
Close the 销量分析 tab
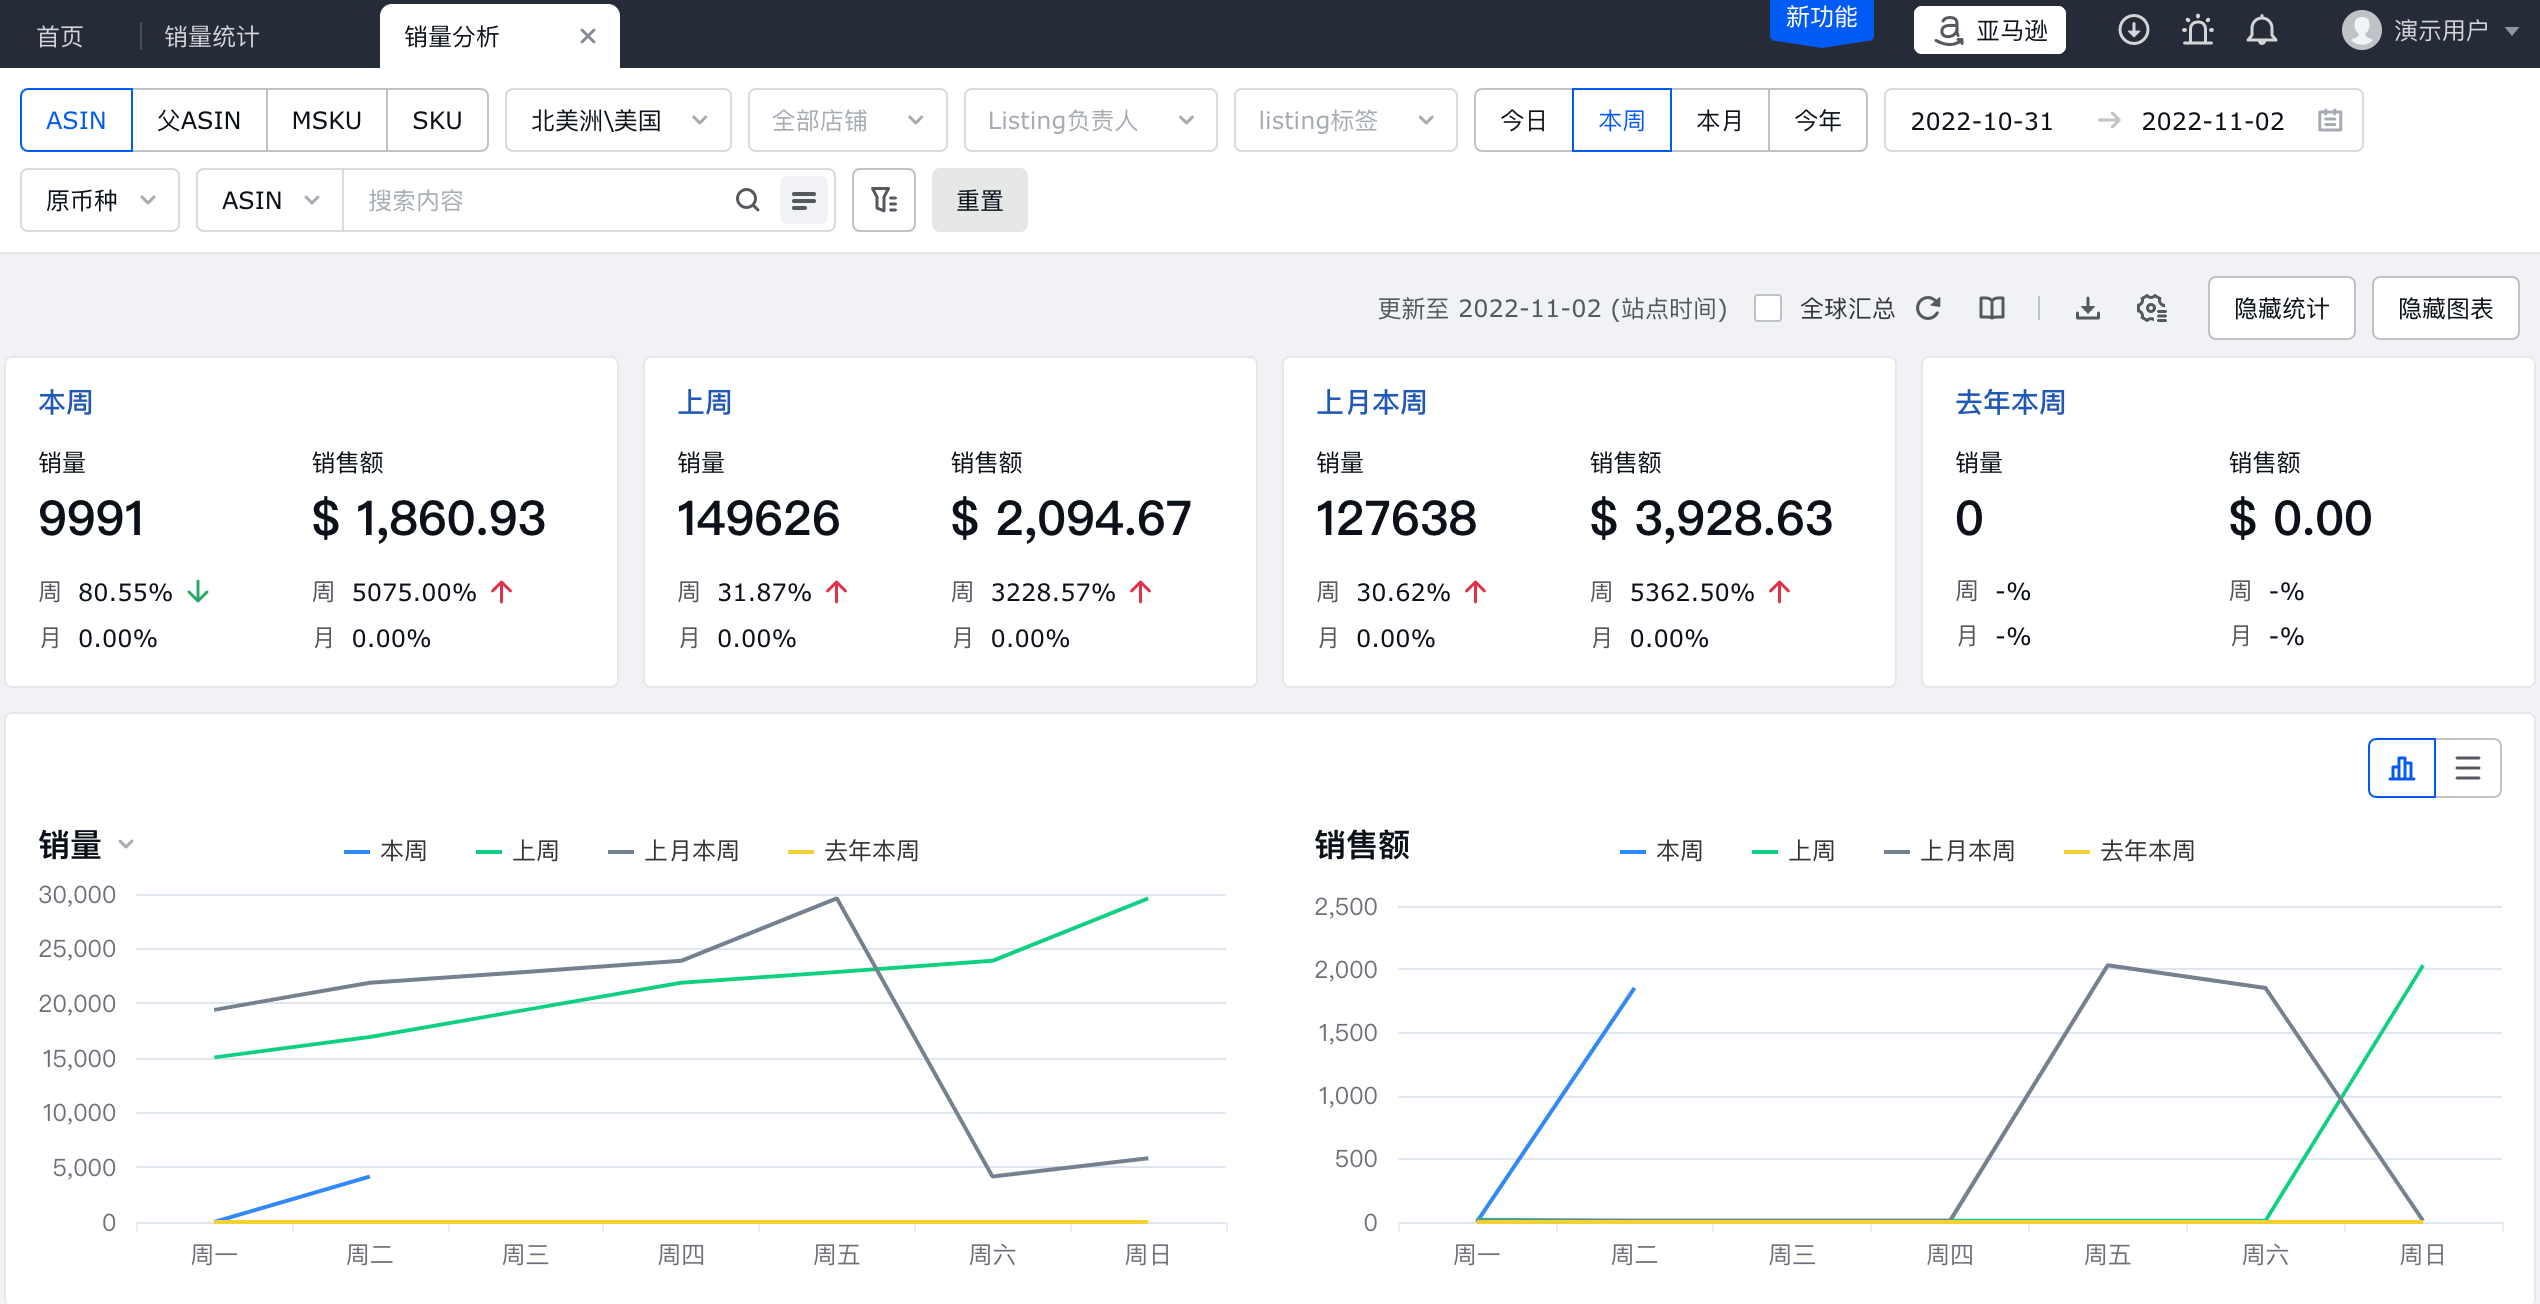[588, 37]
